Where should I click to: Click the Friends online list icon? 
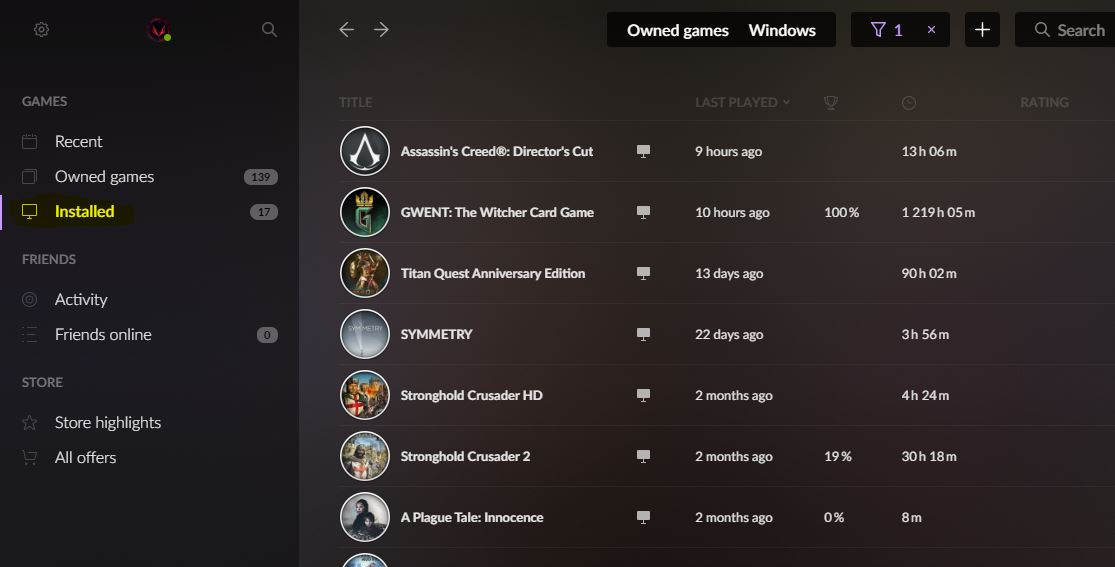pos(29,334)
